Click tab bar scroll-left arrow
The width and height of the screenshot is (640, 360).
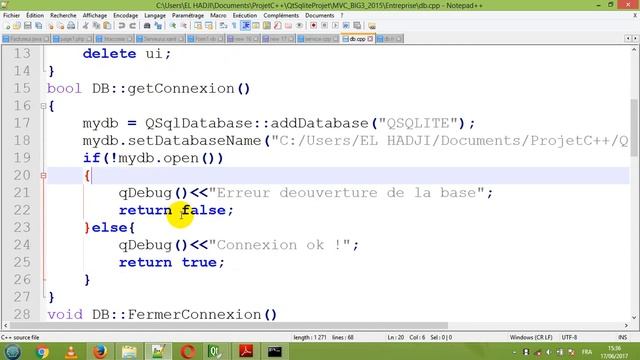coord(628,38)
